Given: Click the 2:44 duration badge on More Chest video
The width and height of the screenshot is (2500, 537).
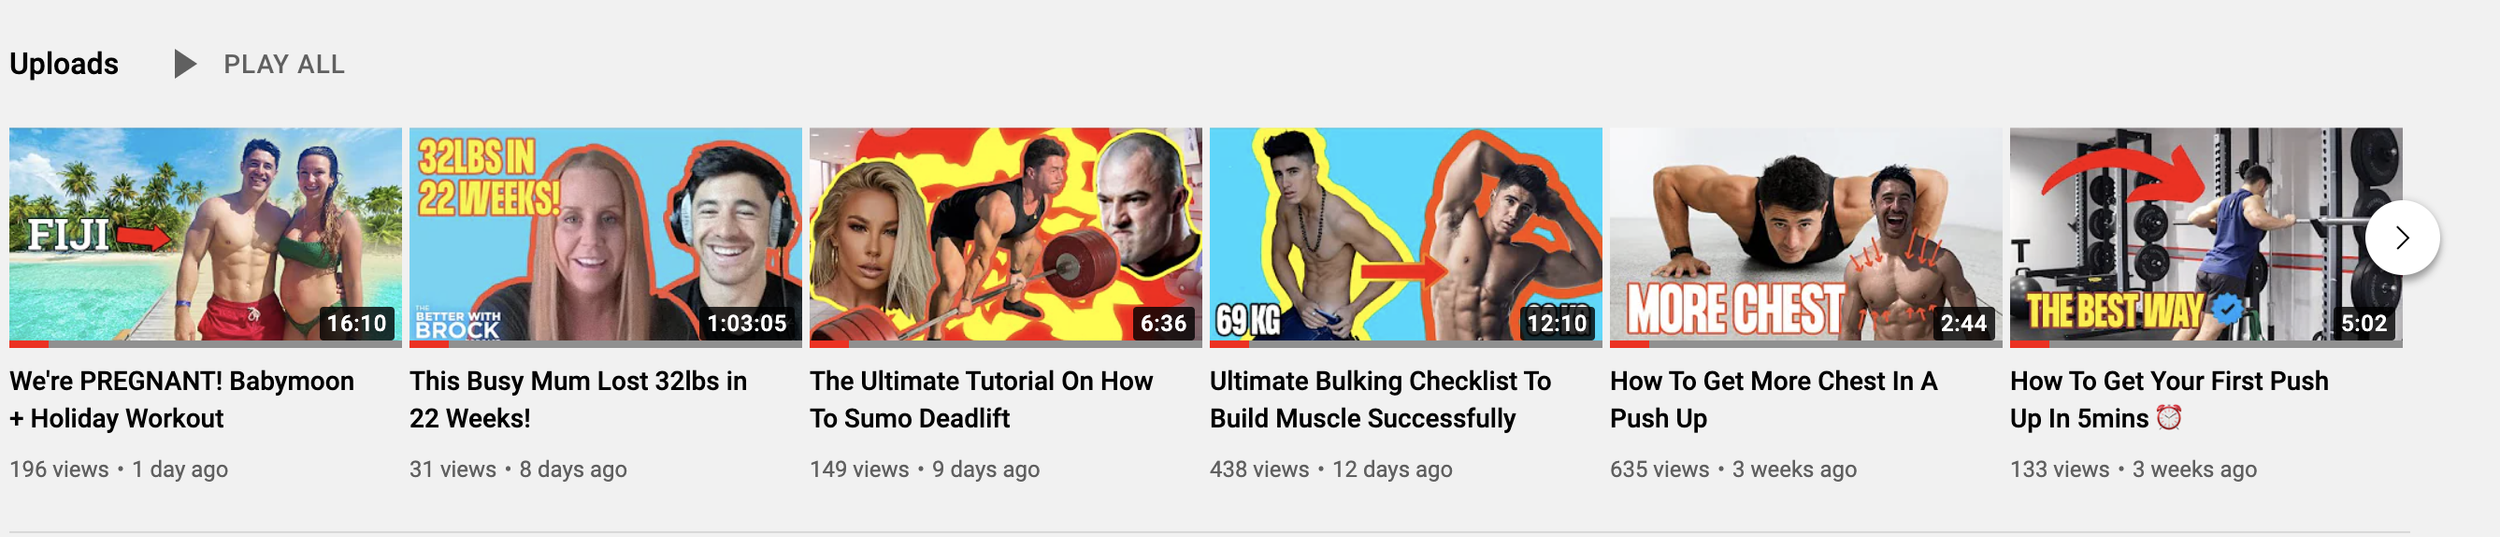Looking at the screenshot, I should tap(1963, 323).
